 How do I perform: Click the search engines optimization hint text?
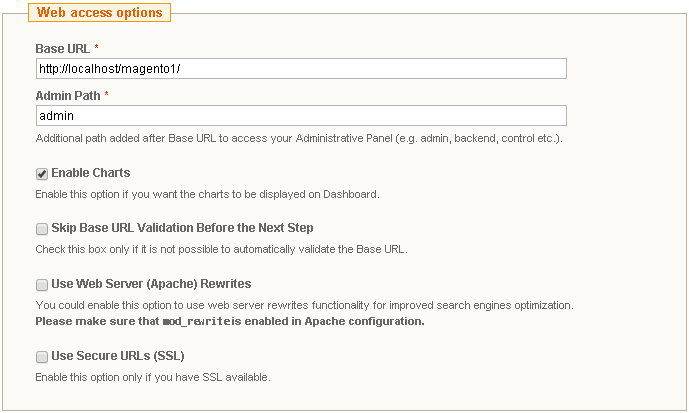[x=304, y=304]
